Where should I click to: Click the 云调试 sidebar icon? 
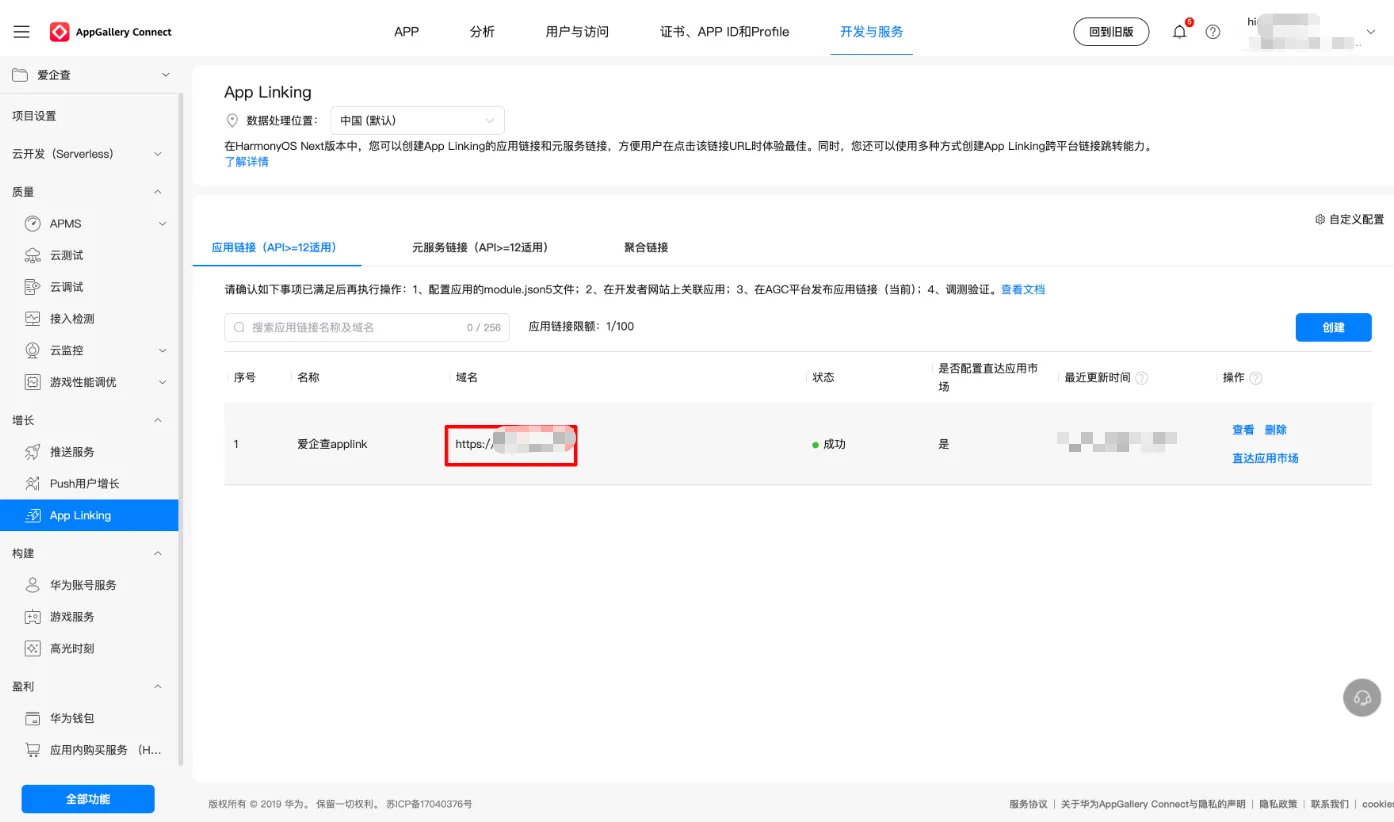click(x=33, y=287)
